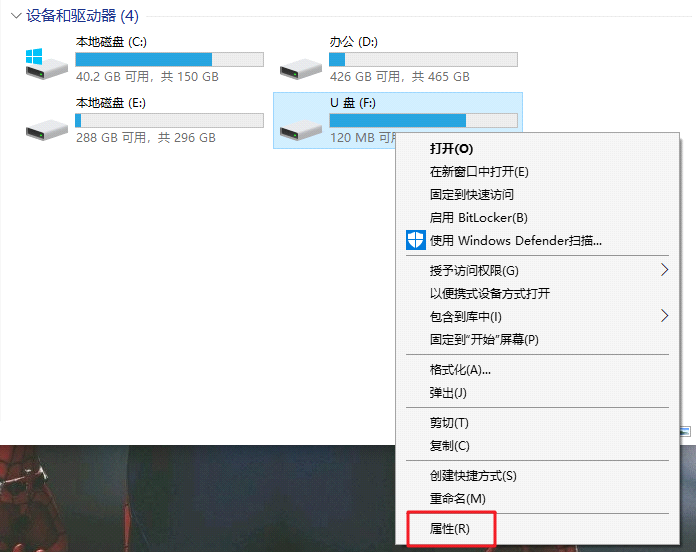Choose 重命名(M) menu item

457,499
